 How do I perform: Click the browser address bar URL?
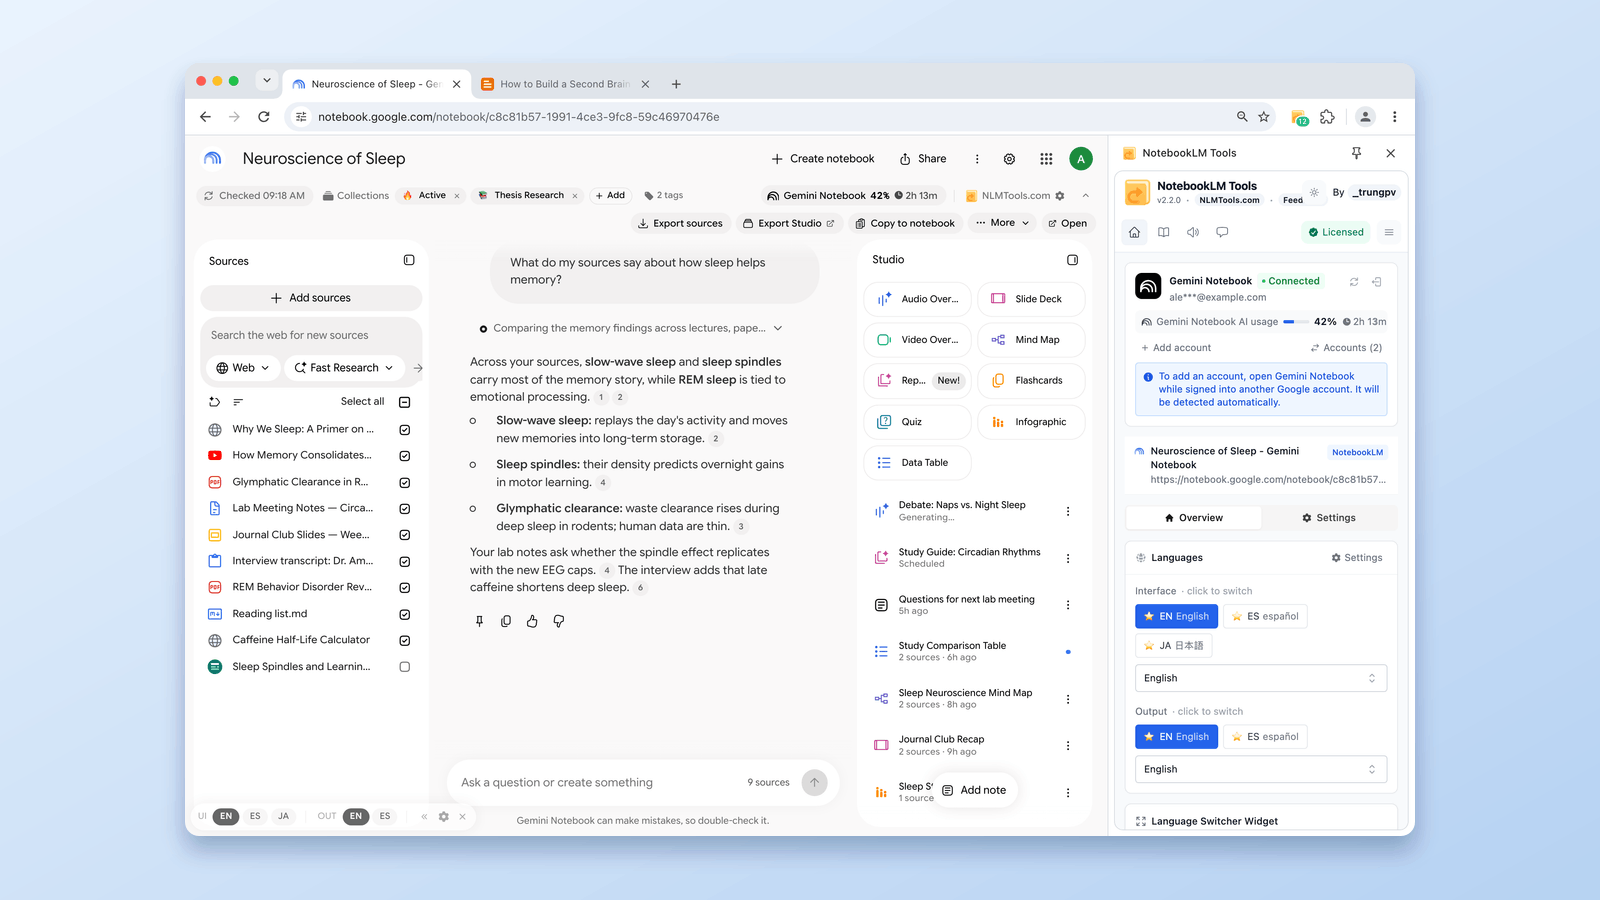pos(518,117)
